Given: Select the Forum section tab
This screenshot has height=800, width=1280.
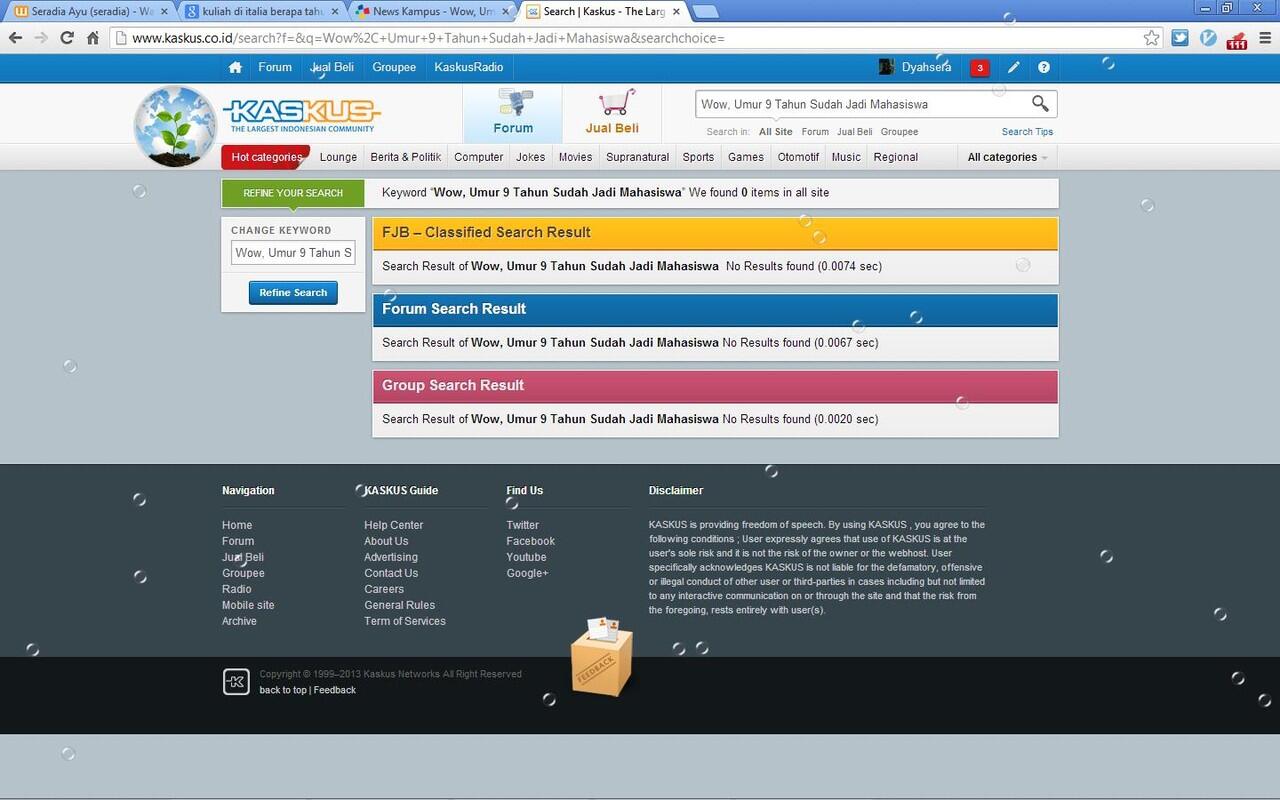Looking at the screenshot, I should tap(513, 113).
